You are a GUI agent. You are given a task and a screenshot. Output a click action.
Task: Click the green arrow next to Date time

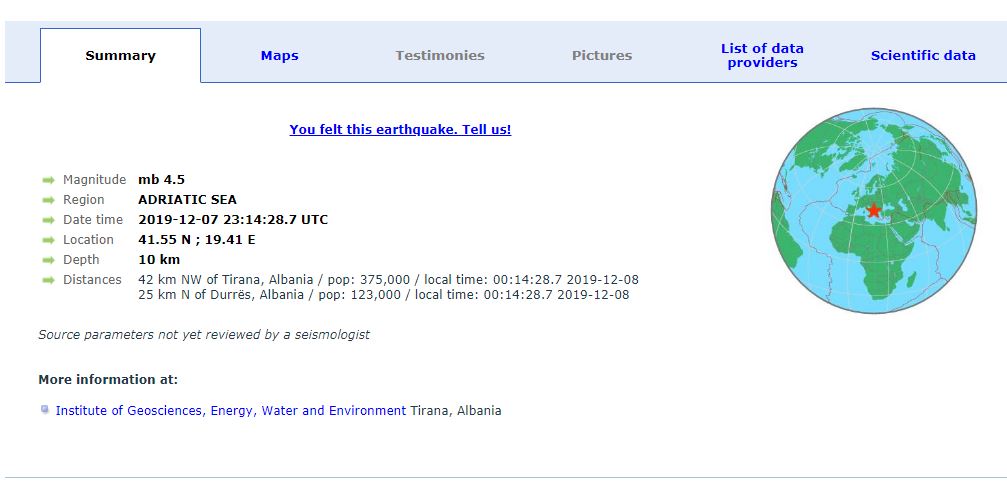tap(47, 220)
